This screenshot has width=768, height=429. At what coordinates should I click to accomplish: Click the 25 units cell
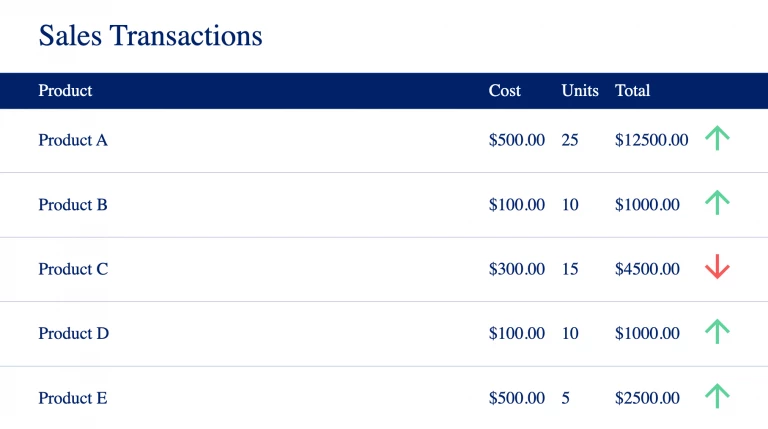570,140
